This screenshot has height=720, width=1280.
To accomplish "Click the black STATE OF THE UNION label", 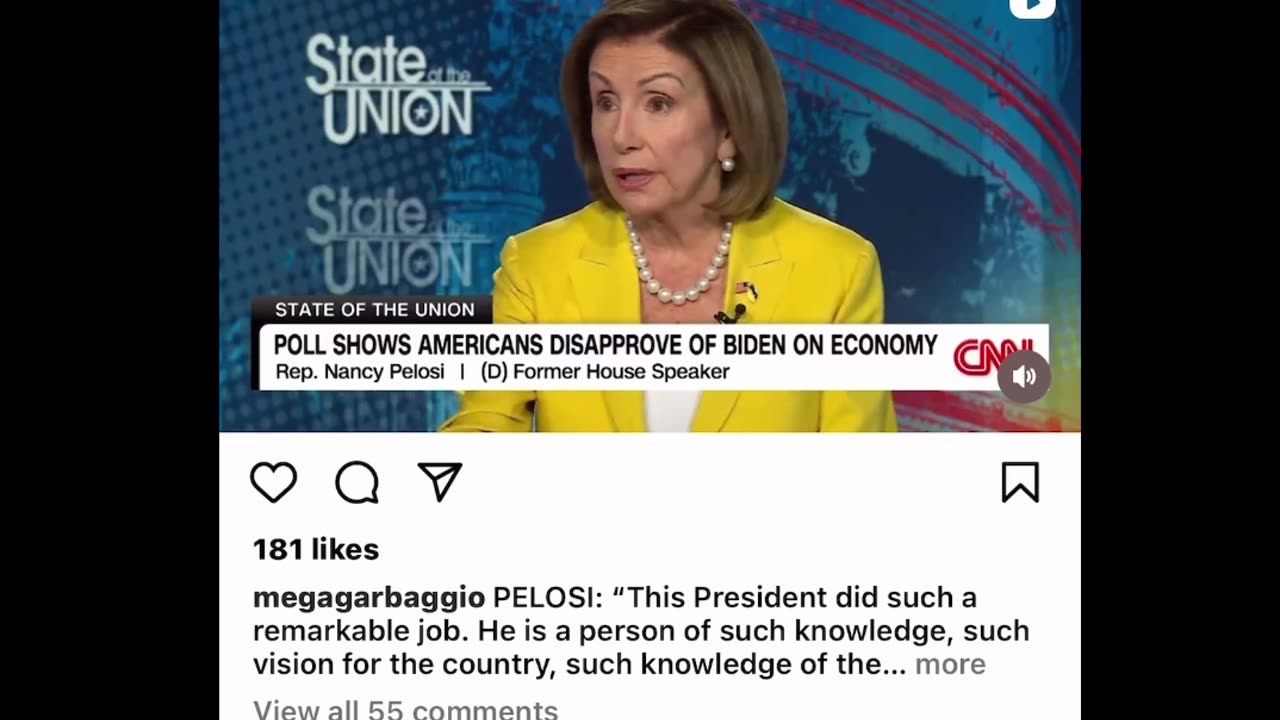I will click(x=375, y=310).
